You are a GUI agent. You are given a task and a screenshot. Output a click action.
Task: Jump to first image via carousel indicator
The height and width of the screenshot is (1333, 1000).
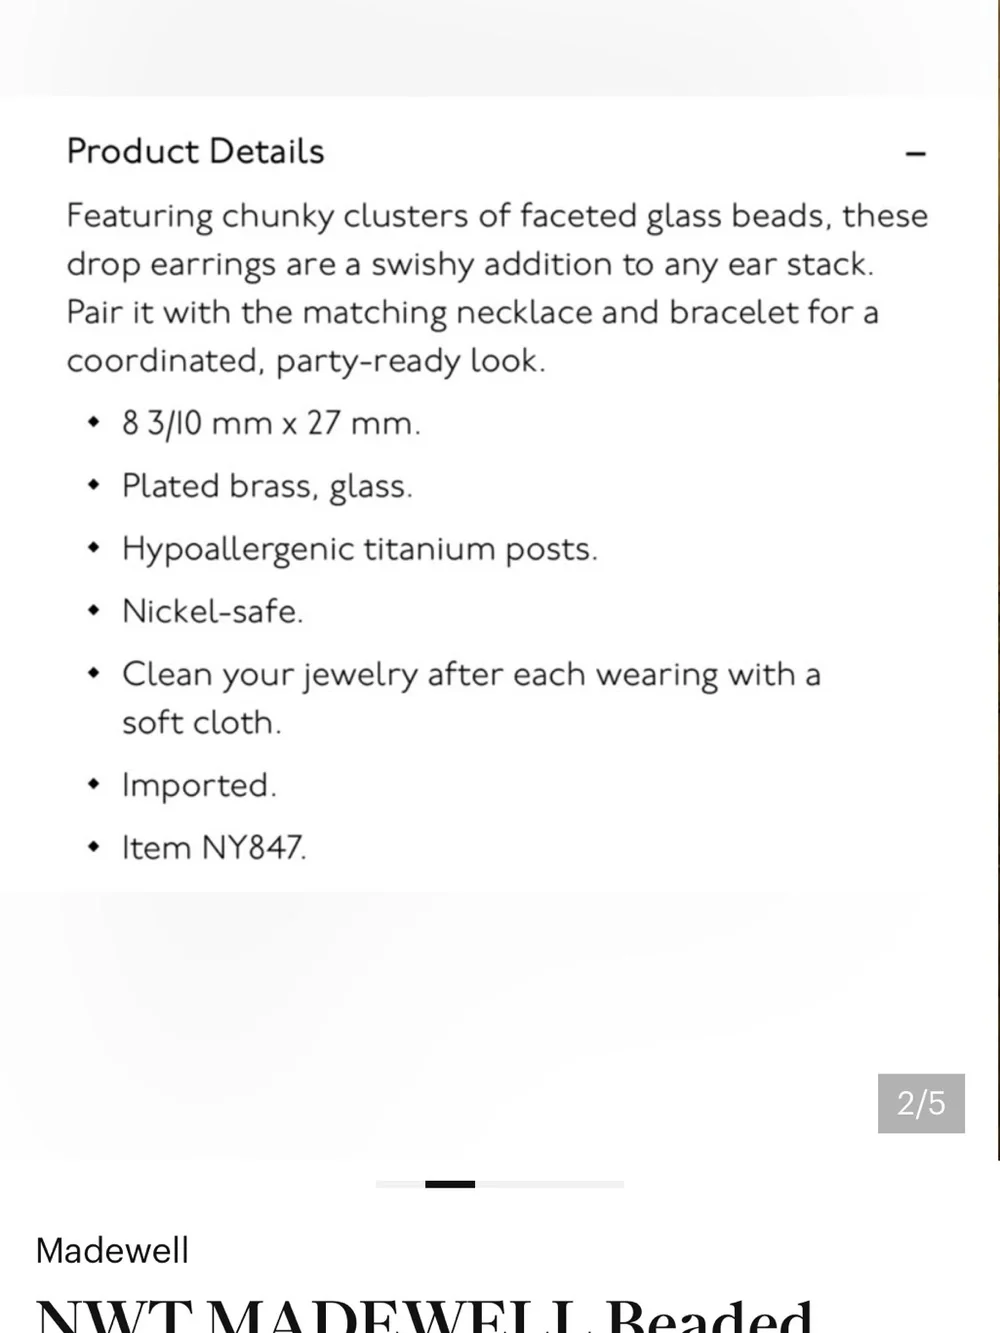click(x=400, y=1184)
